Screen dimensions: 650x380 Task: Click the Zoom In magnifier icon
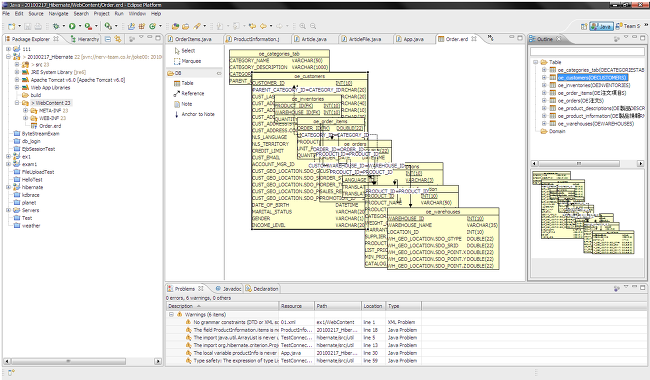point(303,26)
